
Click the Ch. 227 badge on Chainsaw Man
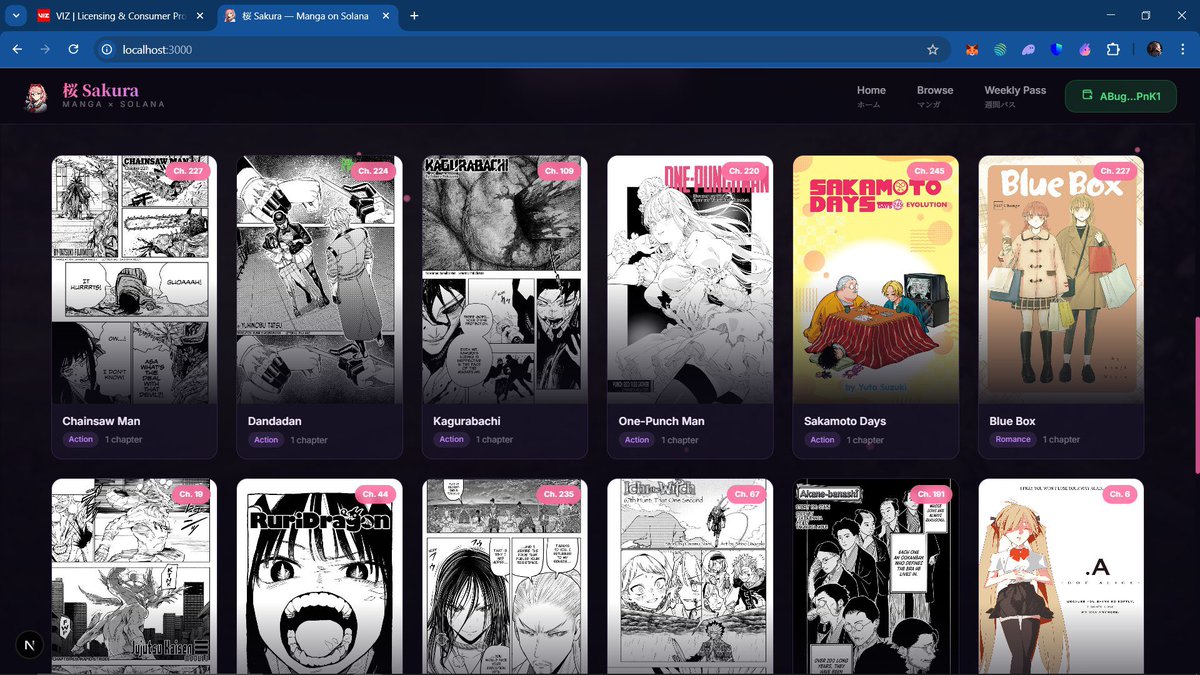(187, 171)
